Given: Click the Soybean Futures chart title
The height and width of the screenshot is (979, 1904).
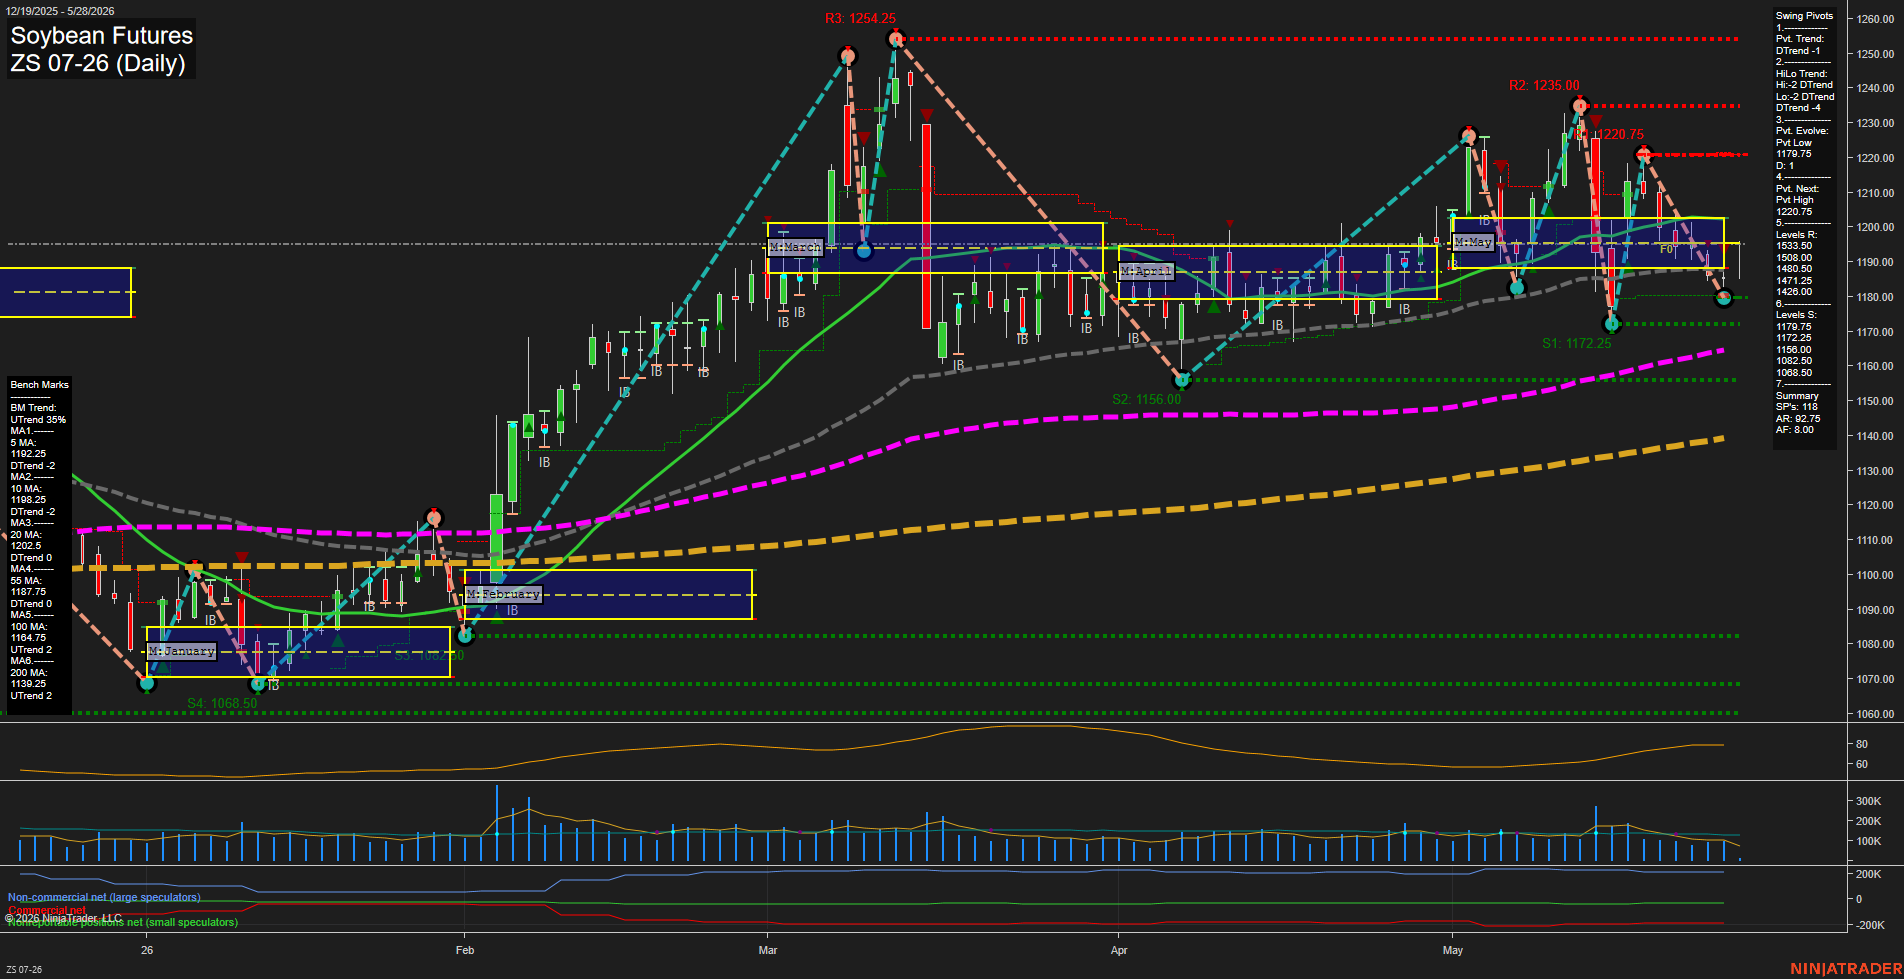Looking at the screenshot, I should pyautogui.click(x=101, y=35).
